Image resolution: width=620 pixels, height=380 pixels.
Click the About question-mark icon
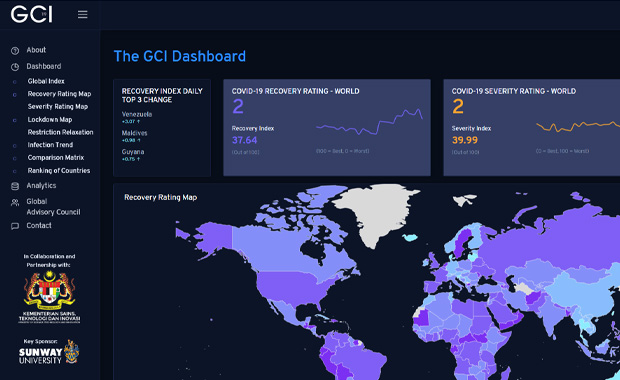tap(15, 51)
